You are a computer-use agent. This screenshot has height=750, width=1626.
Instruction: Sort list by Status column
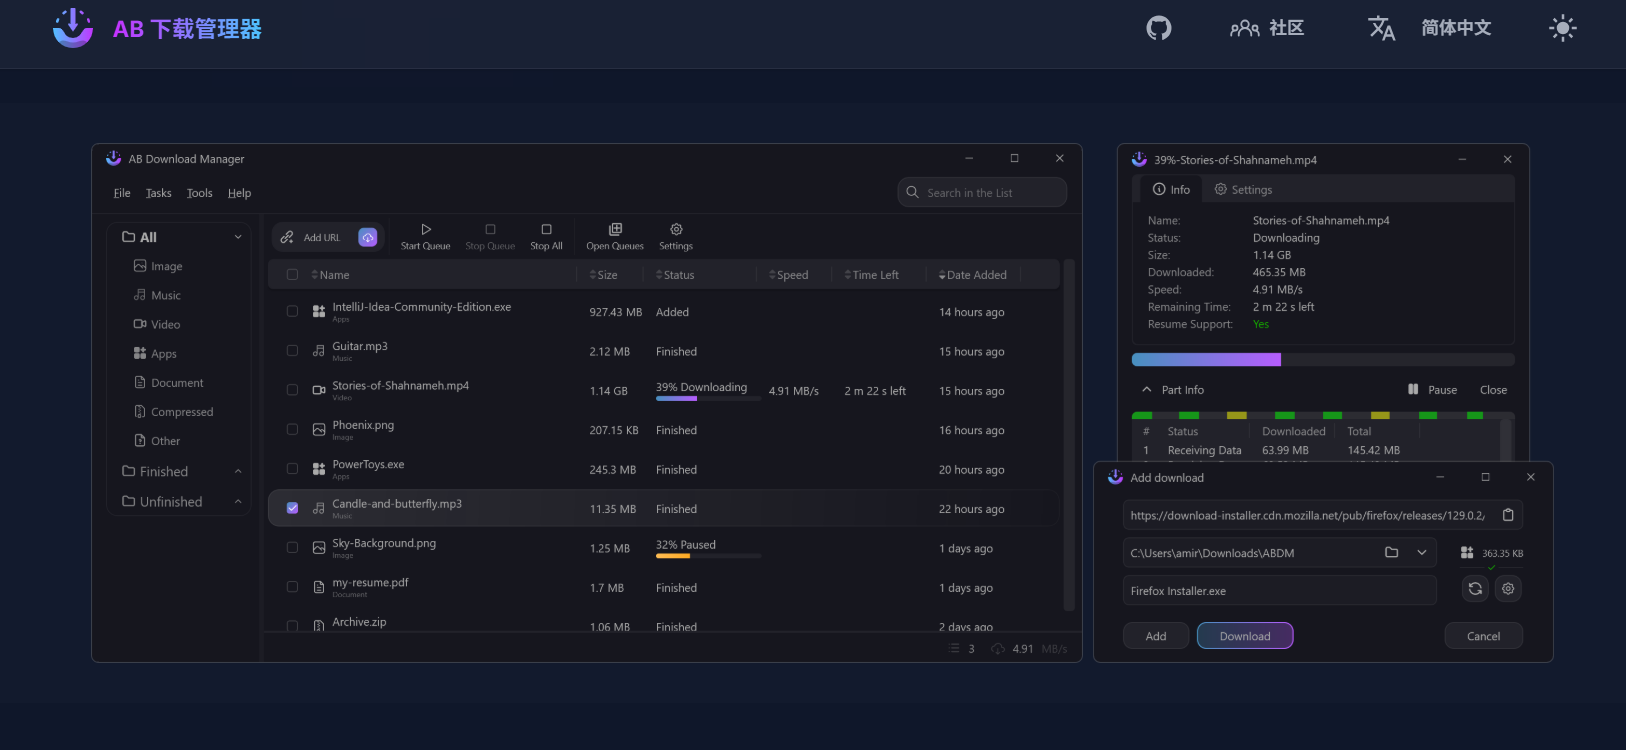pyautogui.click(x=675, y=275)
